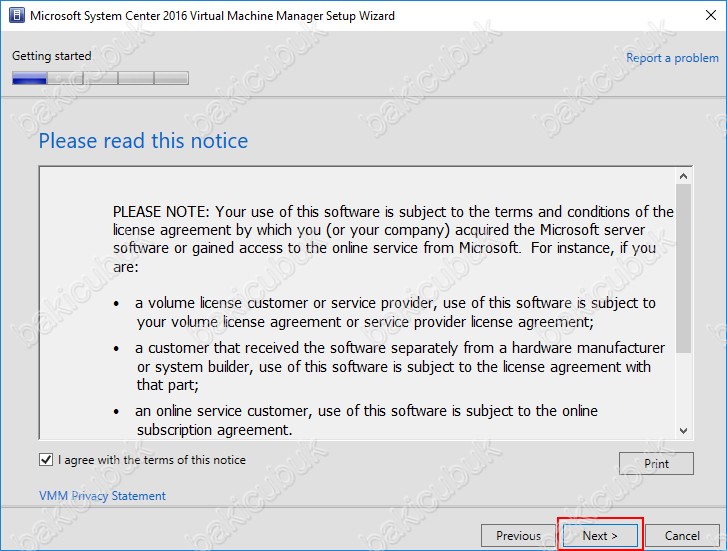Proceed by clicking Next
Screen dimensions: 727x551
click(600, 536)
